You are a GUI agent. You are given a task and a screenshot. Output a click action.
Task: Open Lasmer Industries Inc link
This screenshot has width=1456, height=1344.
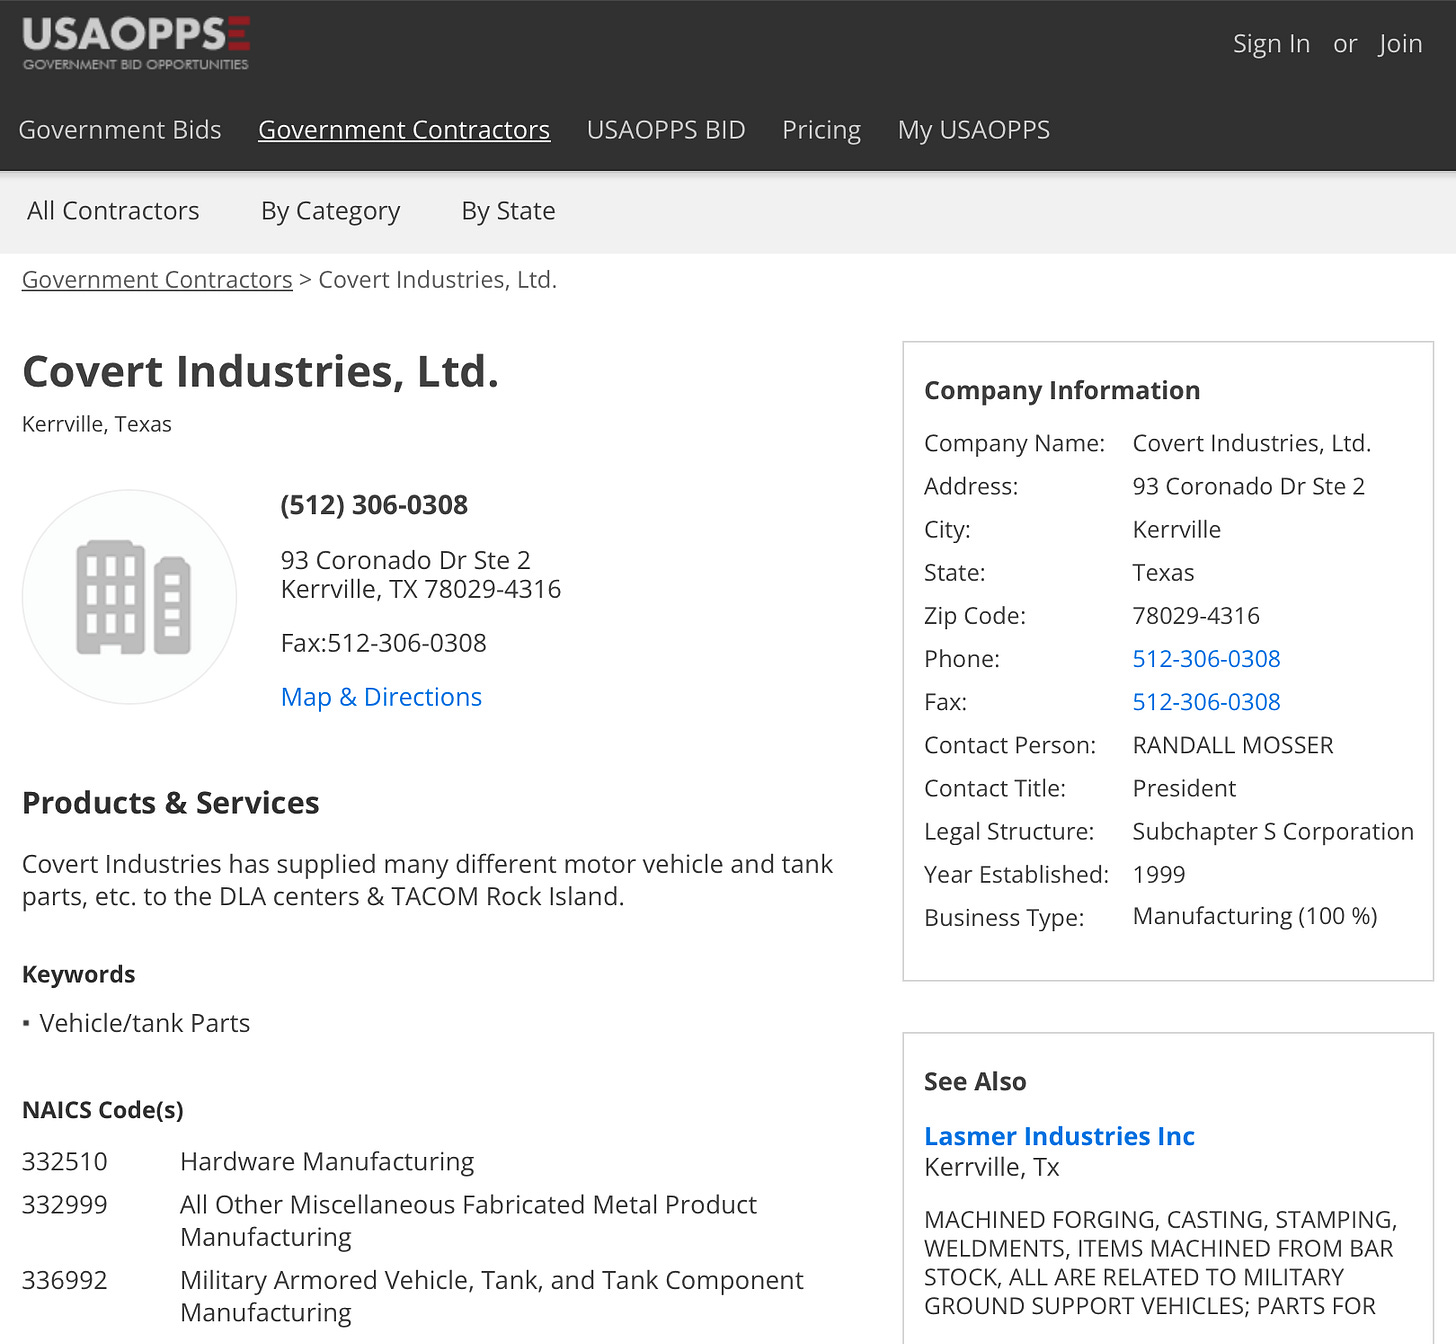1059,1136
